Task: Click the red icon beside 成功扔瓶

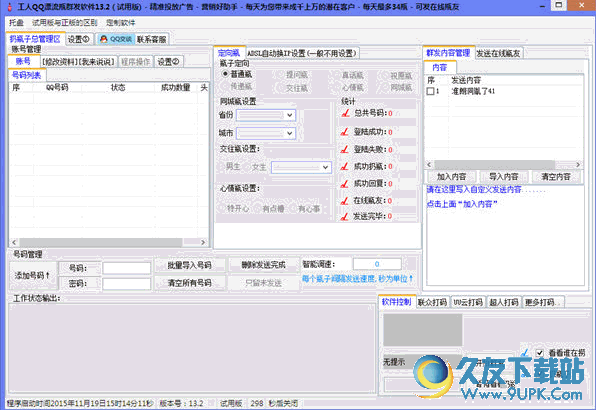Action: (x=344, y=166)
